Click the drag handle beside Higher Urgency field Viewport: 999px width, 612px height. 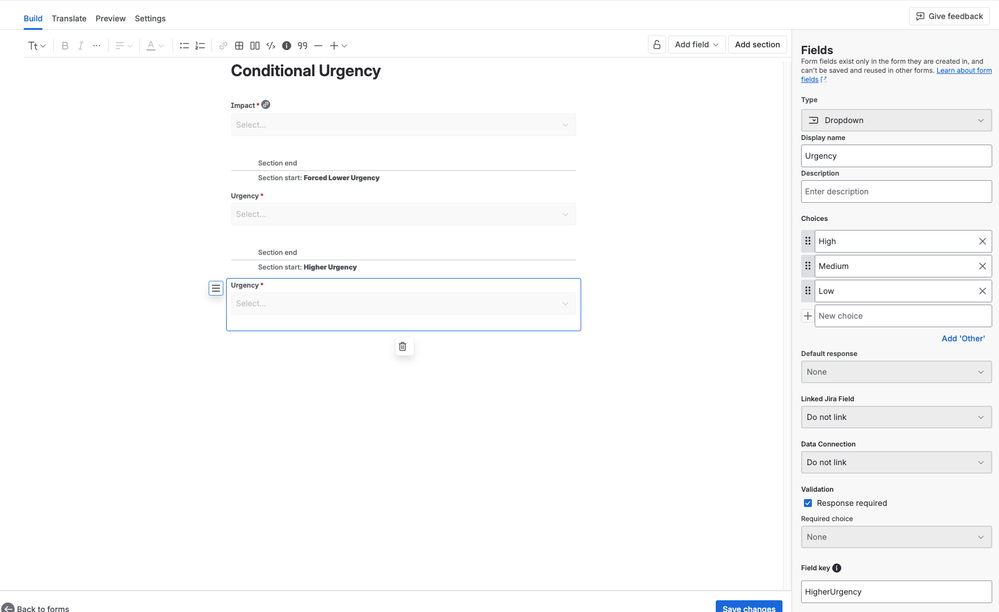click(216, 288)
